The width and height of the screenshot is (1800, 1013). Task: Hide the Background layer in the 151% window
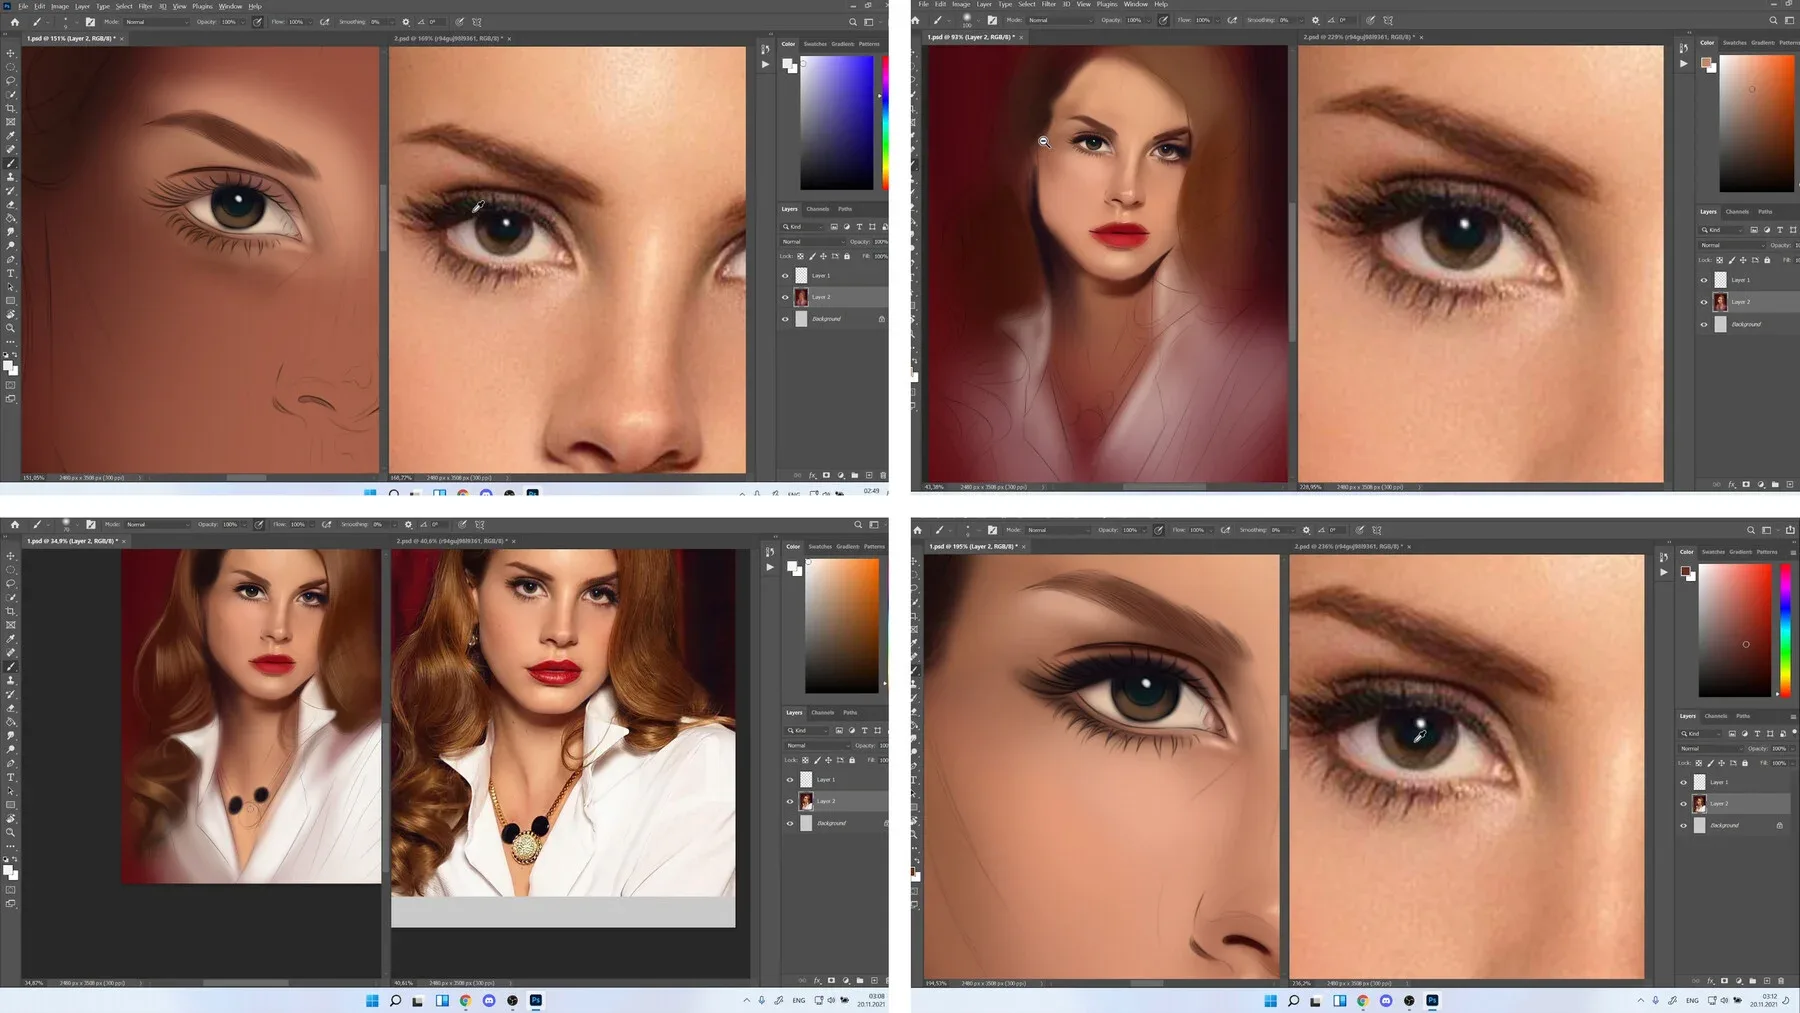click(x=785, y=319)
